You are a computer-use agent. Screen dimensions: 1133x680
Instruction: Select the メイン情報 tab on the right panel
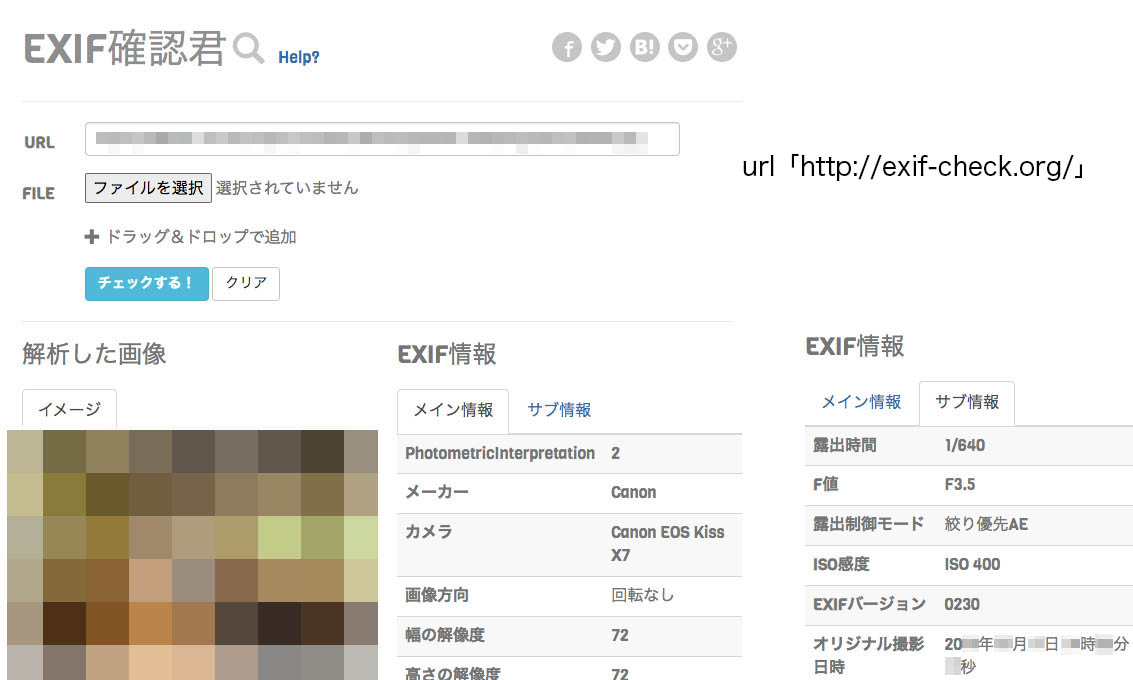pyautogui.click(x=862, y=402)
